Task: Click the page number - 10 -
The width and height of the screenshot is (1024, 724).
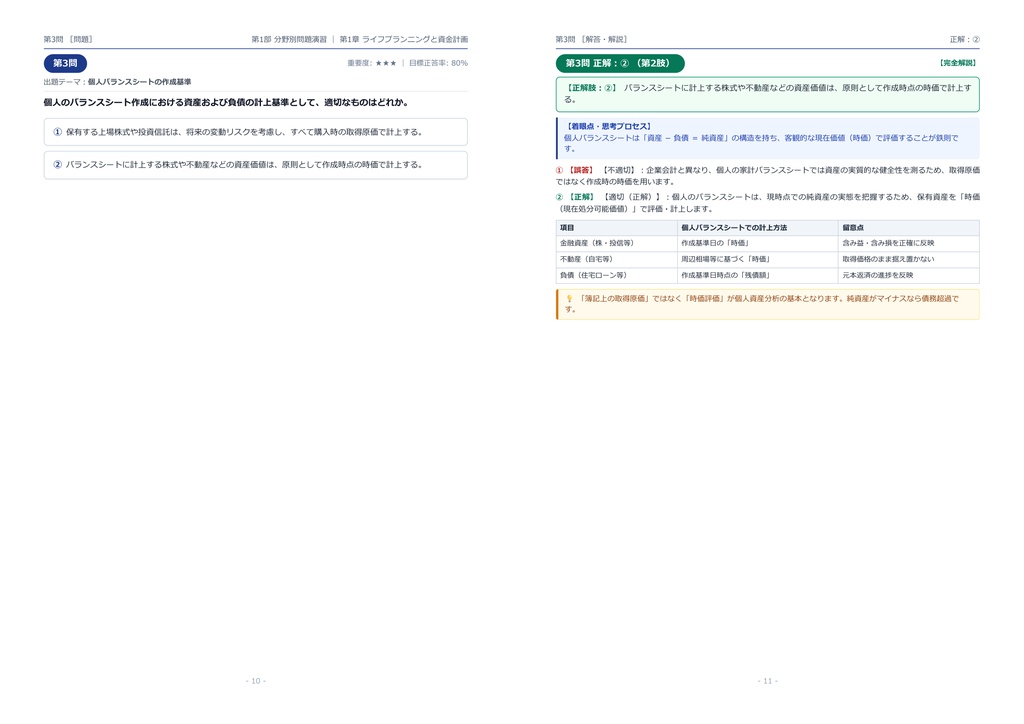Action: point(255,681)
